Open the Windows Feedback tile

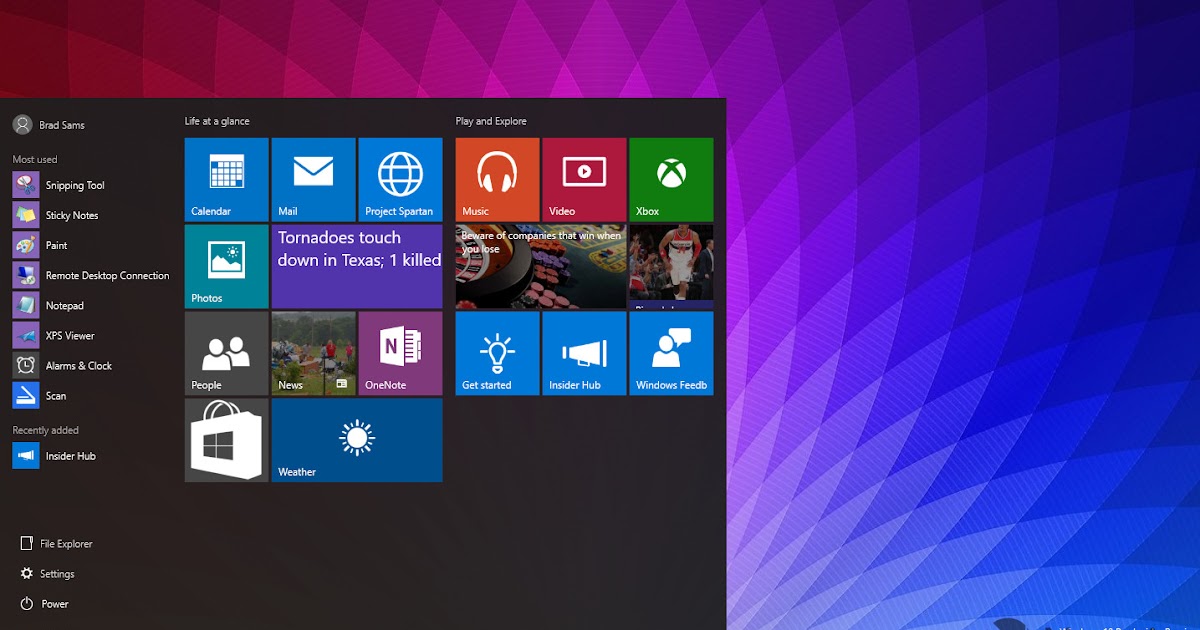[x=671, y=353]
